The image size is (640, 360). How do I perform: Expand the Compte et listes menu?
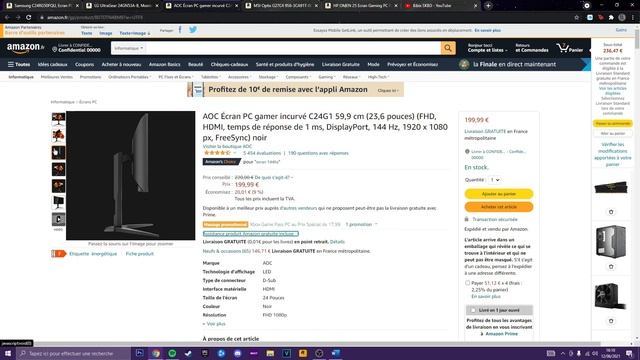(487, 48)
